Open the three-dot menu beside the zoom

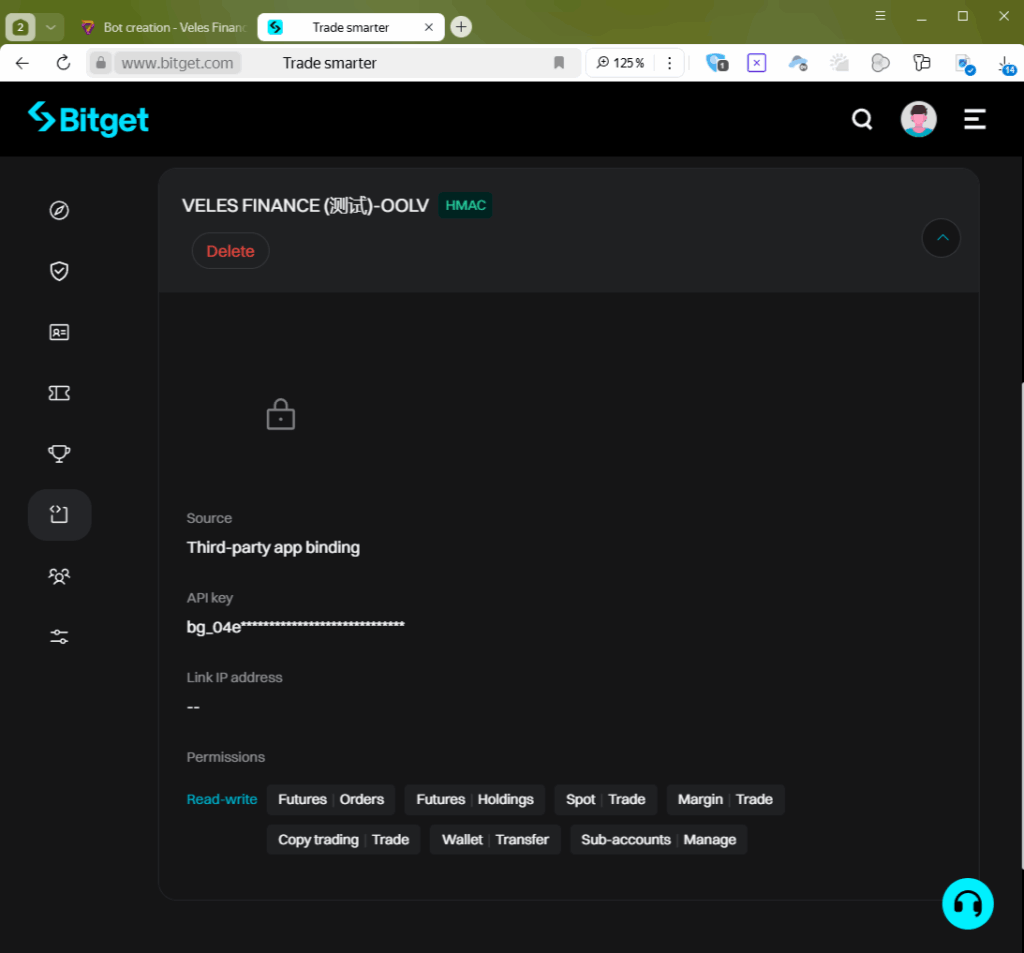click(x=669, y=63)
